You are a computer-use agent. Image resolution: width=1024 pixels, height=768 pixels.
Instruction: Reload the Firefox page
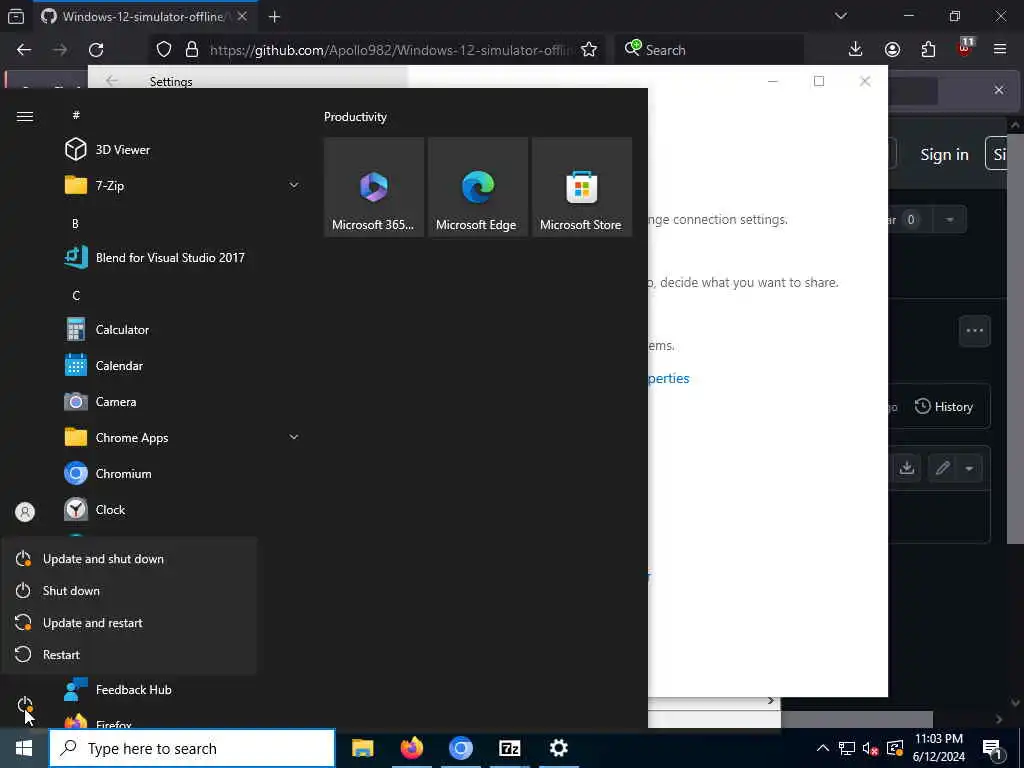(x=96, y=50)
